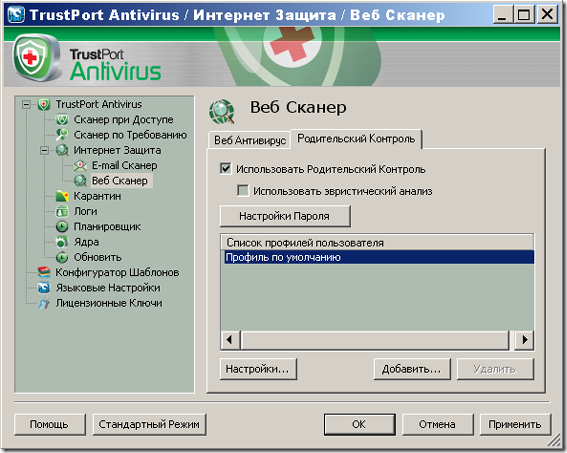
Task: Click the Веб Сканер icon in the tree
Action: click(80, 181)
